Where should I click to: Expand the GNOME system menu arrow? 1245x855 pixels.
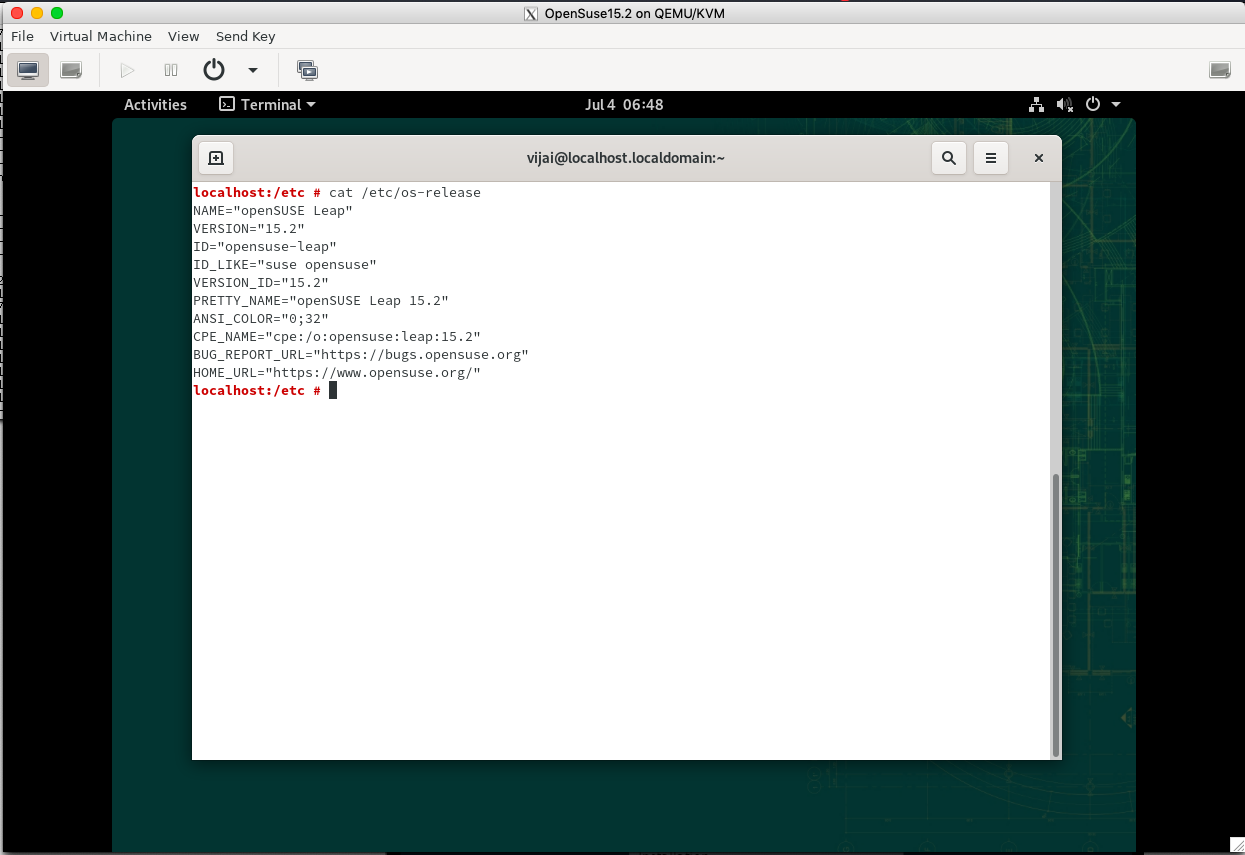[x=1116, y=104]
